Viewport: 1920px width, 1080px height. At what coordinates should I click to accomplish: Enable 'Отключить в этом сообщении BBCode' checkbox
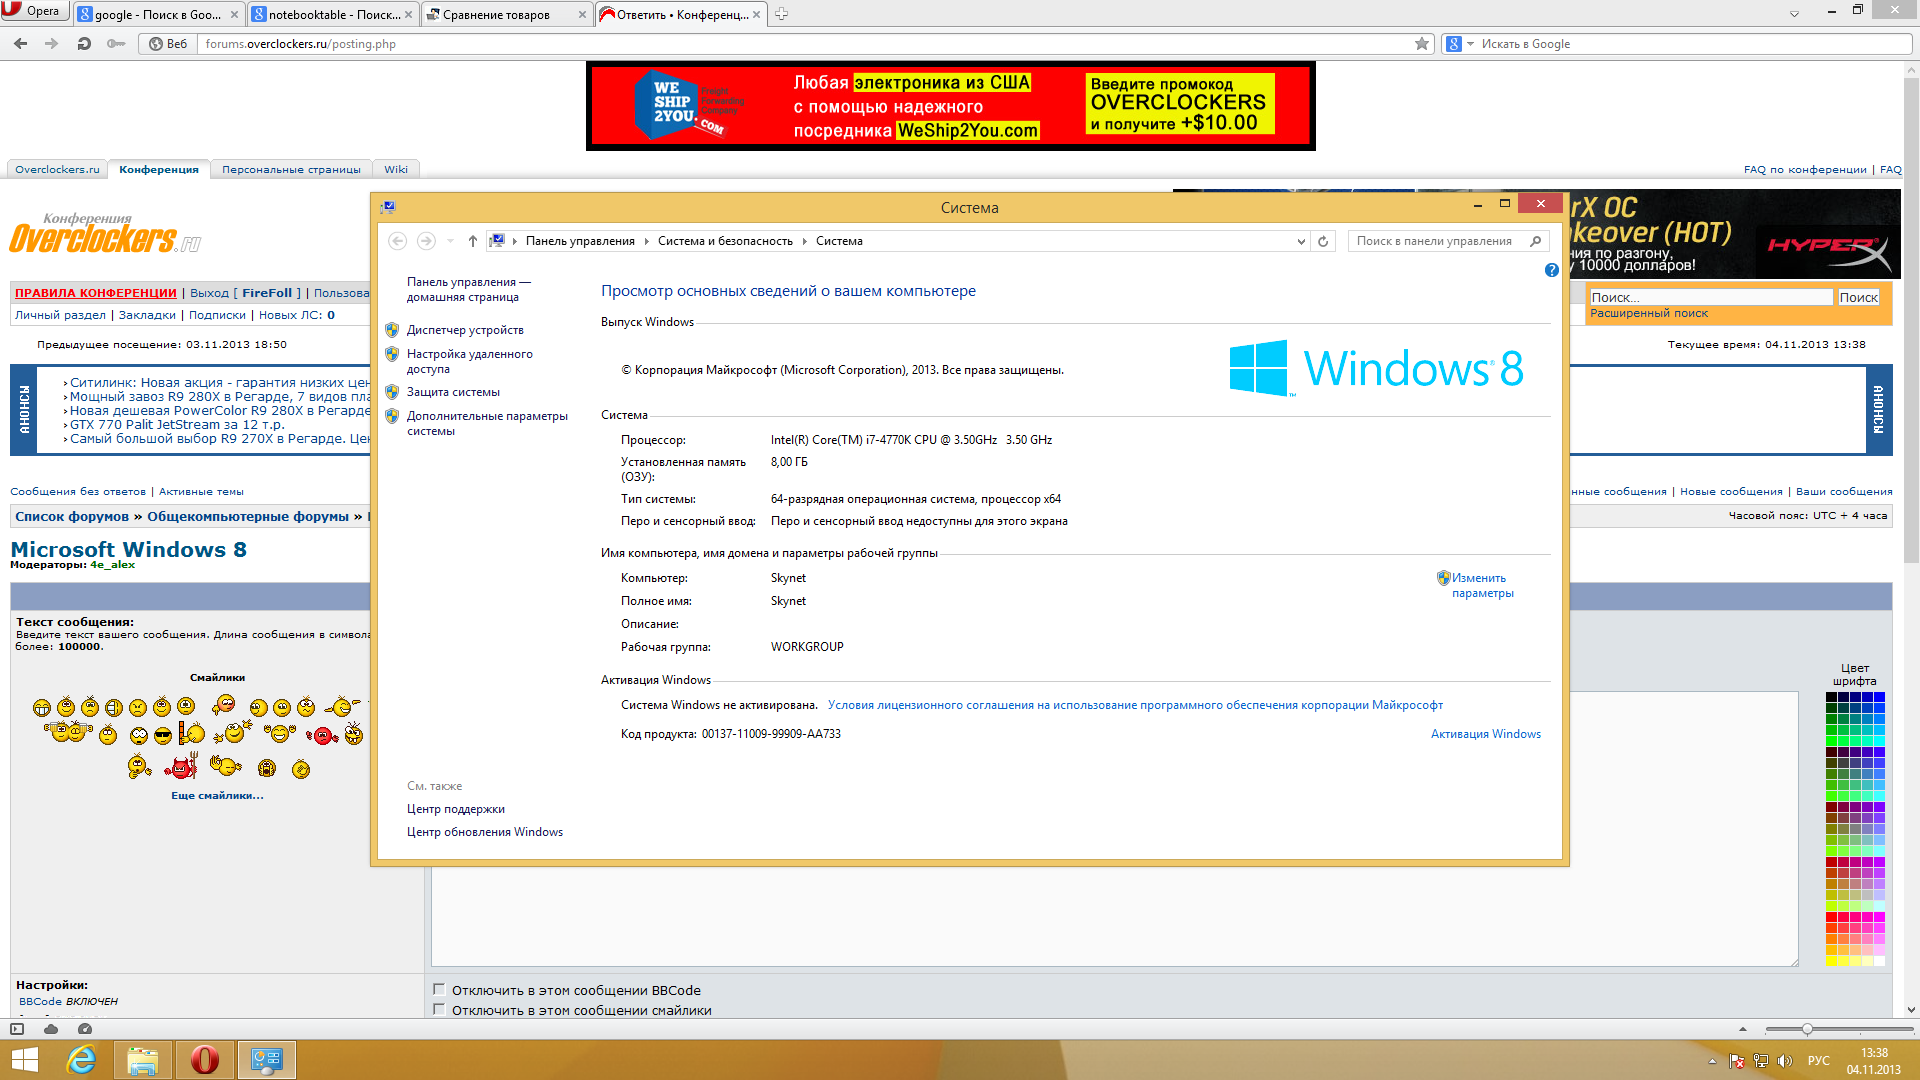tap(439, 990)
